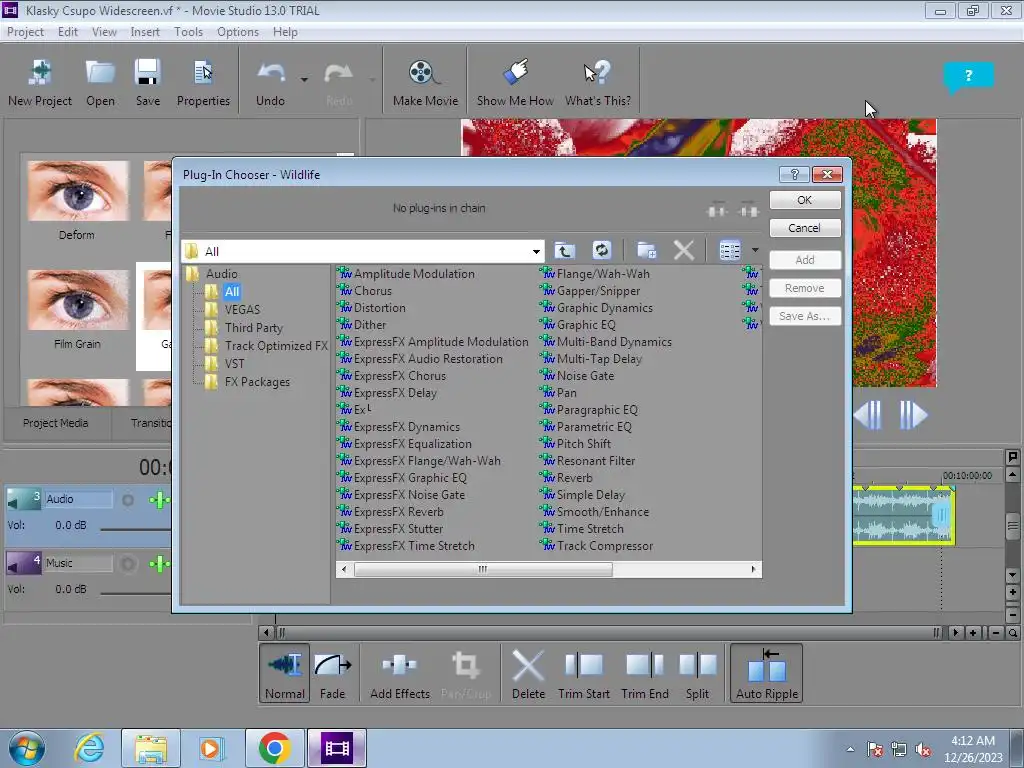Open the View menu
This screenshot has width=1024, height=768.
pos(104,32)
